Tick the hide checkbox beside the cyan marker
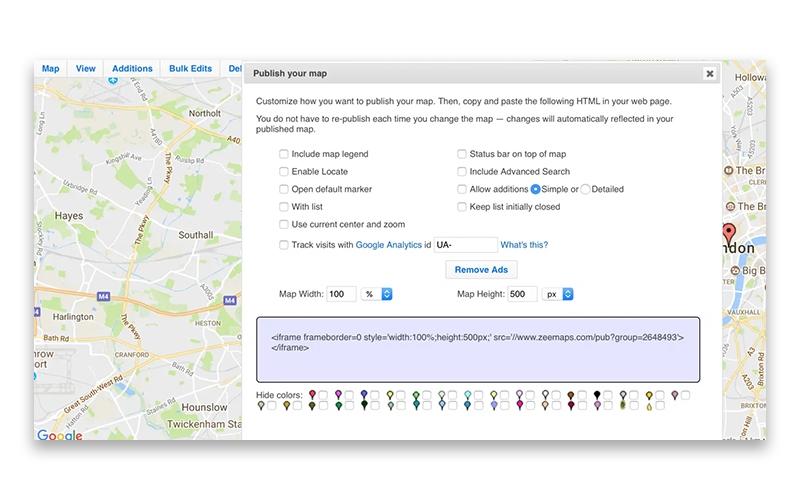800x500 pixels. [x=479, y=395]
